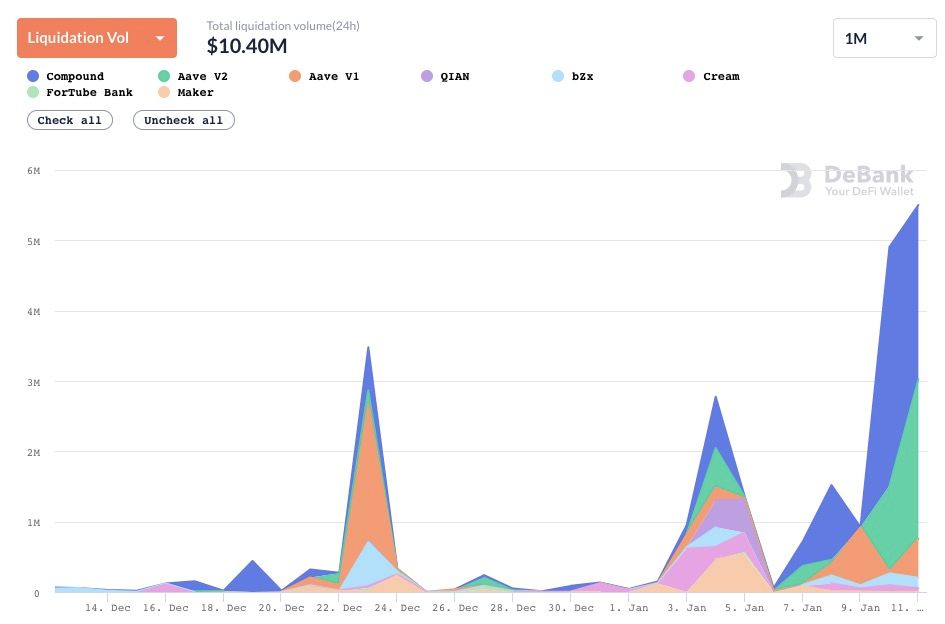Click the 2M y-axis label
The height and width of the screenshot is (624, 945).
(34, 453)
